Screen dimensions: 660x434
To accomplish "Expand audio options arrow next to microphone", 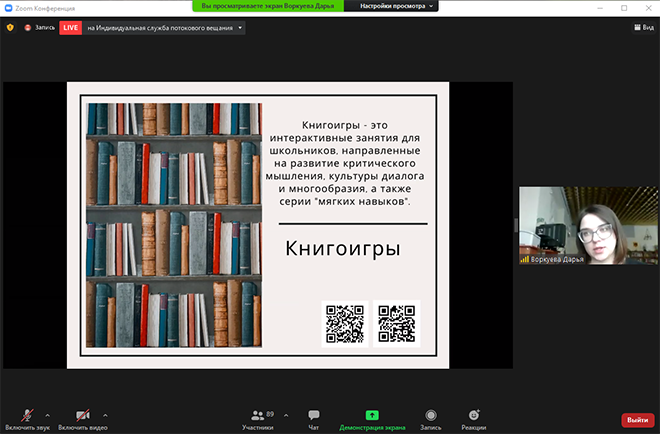I will [48, 414].
